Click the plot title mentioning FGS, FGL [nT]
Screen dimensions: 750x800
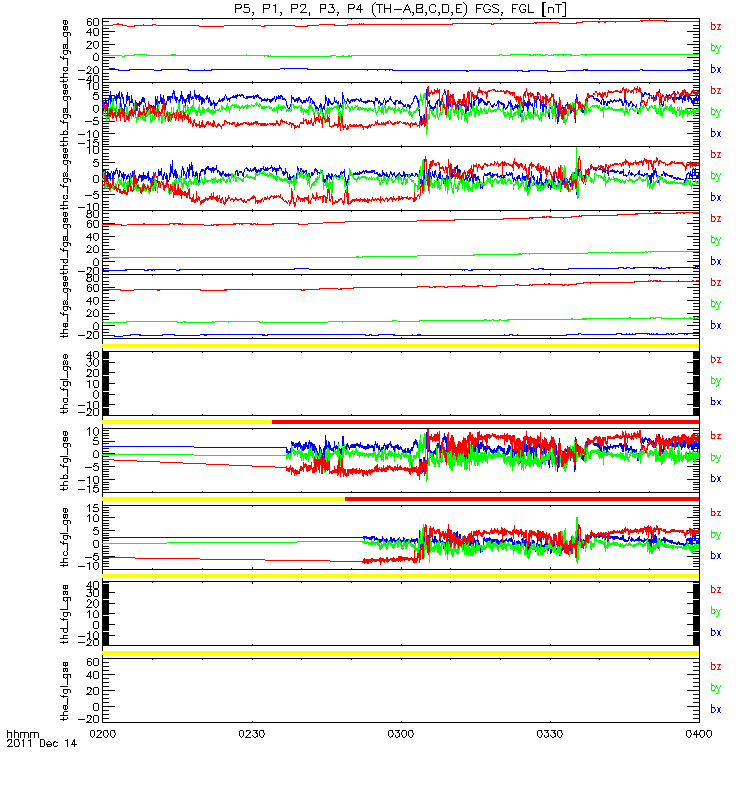click(401, 9)
